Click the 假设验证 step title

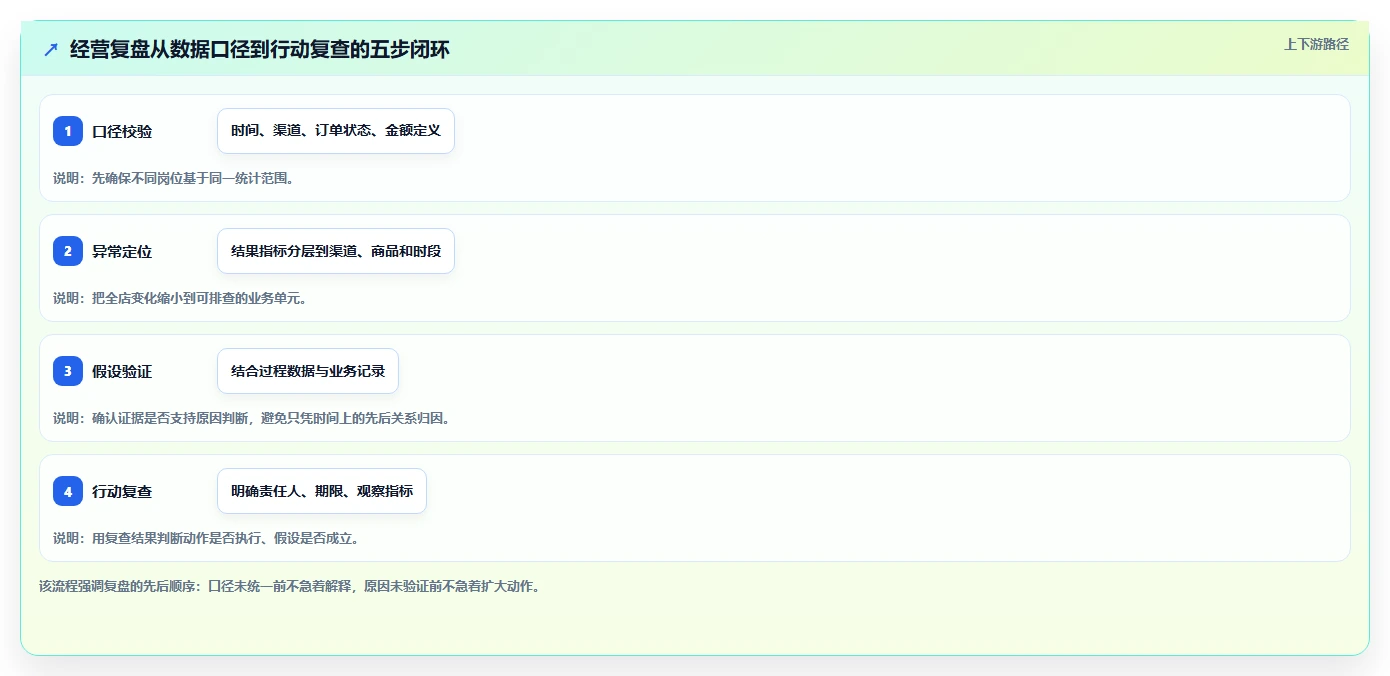pyautogui.click(x=122, y=371)
